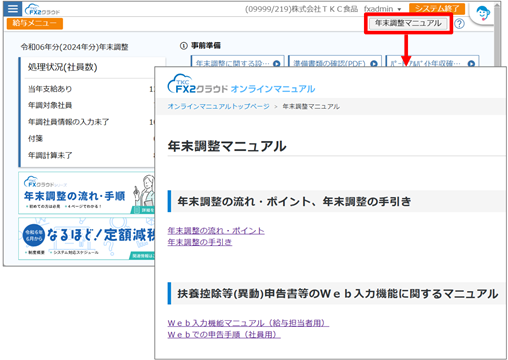Open Ｗｅｂでの申告手順（社員用） link
This screenshot has height=360, width=508.
[x=224, y=334]
